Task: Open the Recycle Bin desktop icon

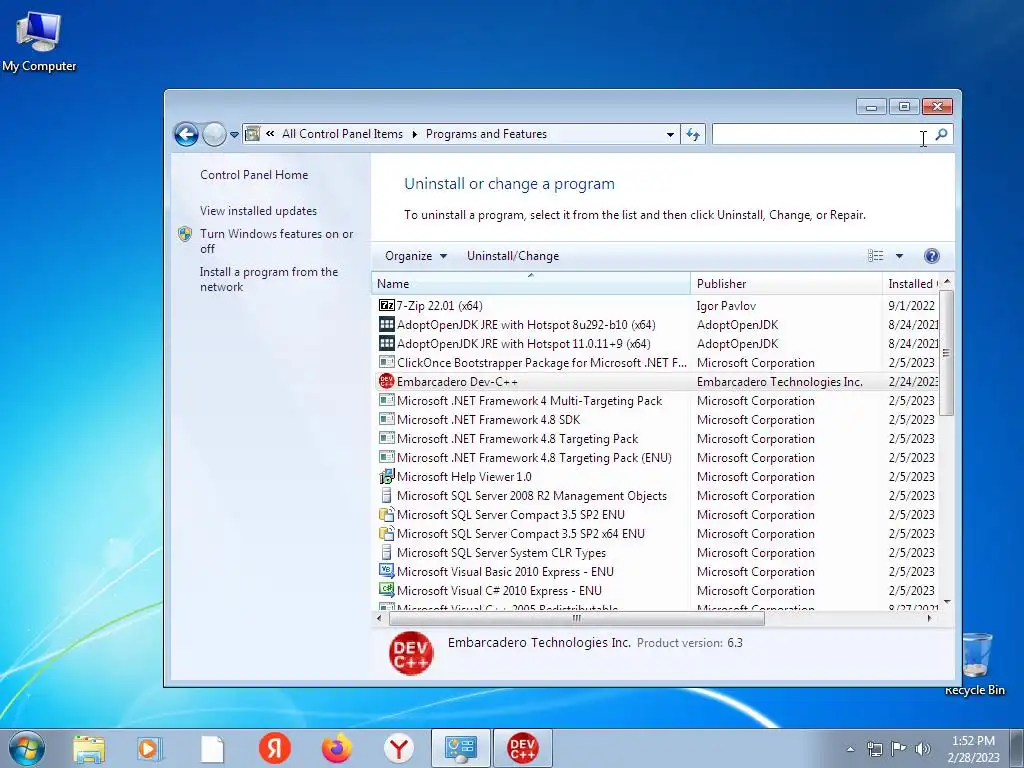Action: (x=975, y=664)
